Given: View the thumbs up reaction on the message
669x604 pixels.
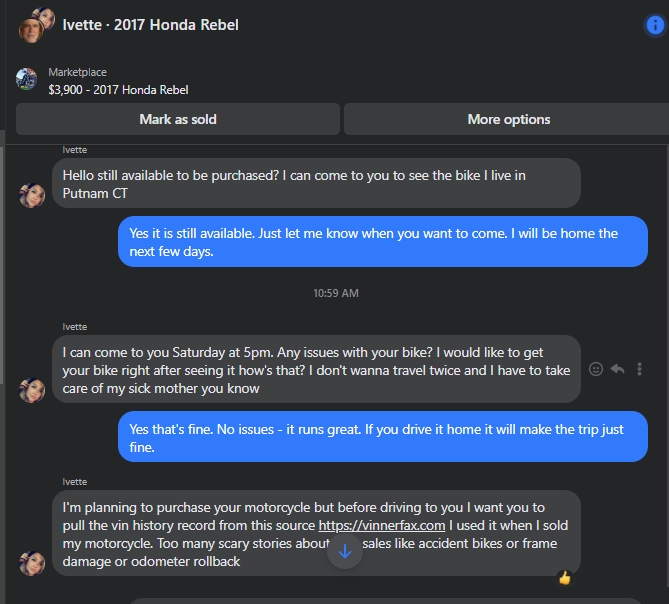Looking at the screenshot, I should [565, 578].
